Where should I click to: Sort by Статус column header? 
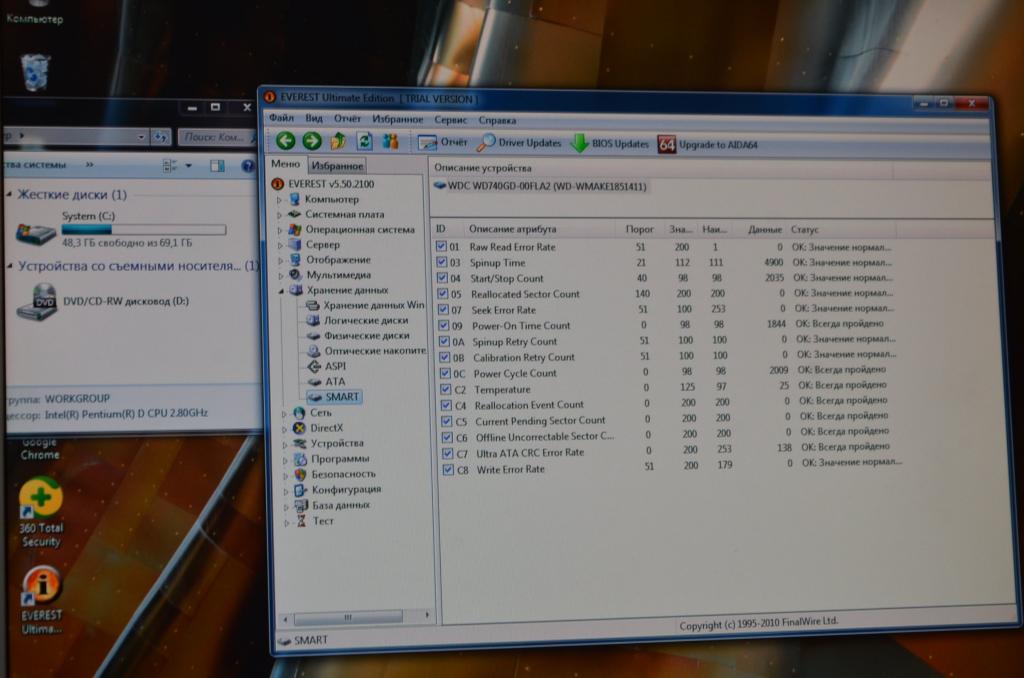pyautogui.click(x=805, y=230)
